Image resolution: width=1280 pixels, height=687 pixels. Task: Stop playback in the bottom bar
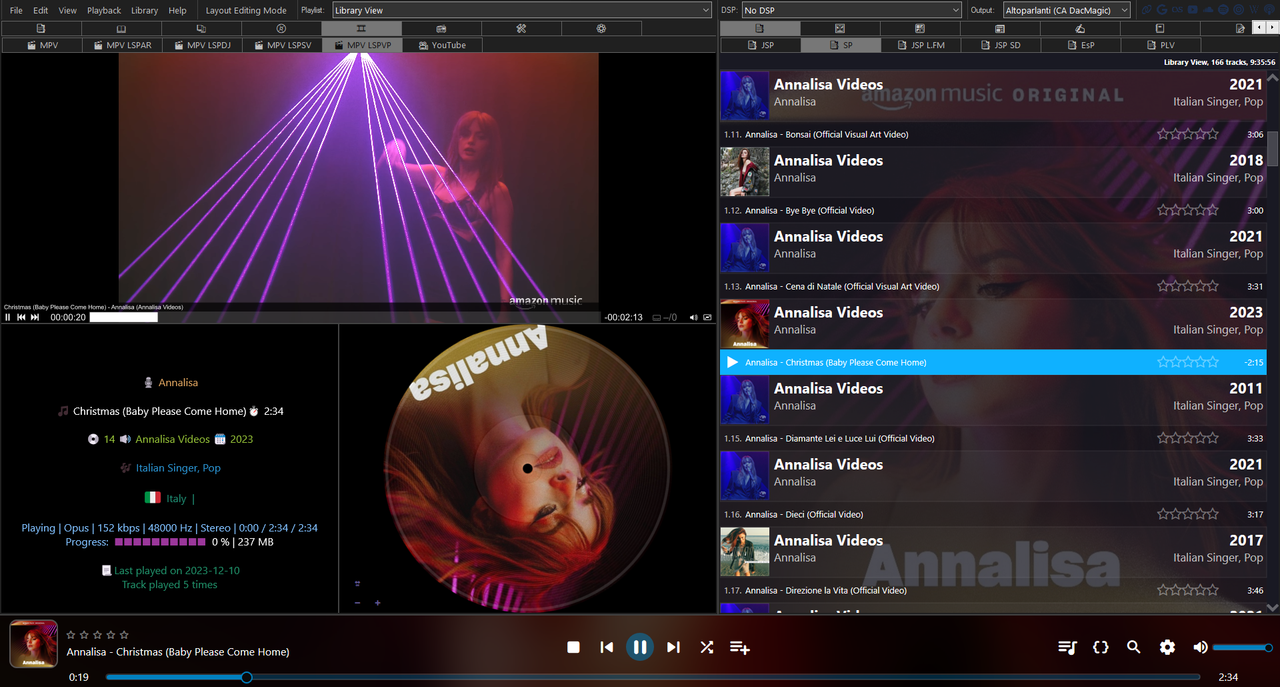tap(573, 647)
